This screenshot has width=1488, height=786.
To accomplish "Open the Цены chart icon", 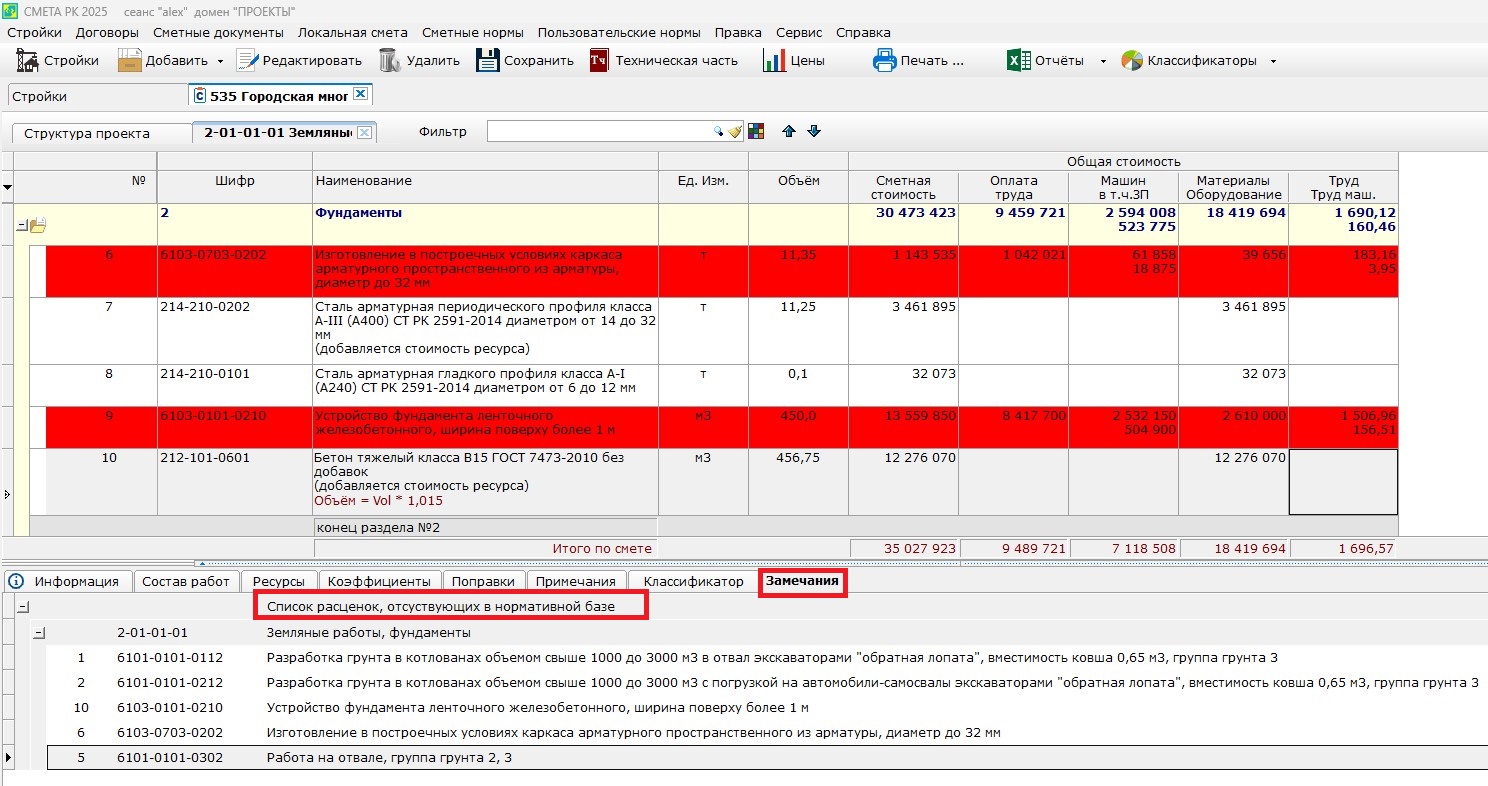I will tap(774, 61).
